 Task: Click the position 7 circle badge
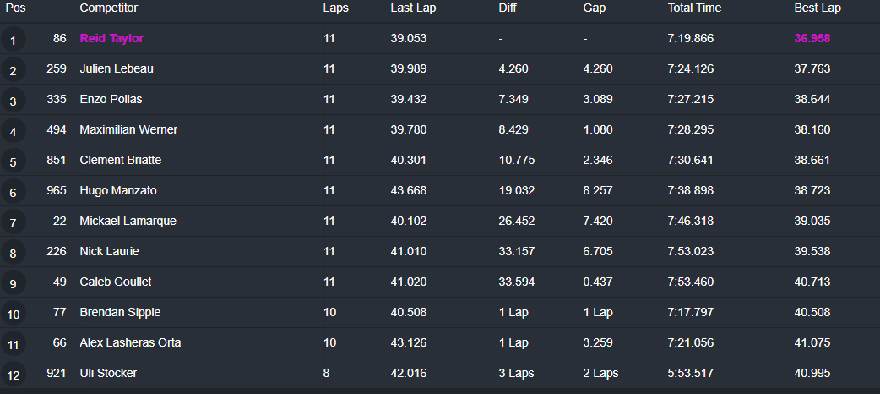[13, 222]
